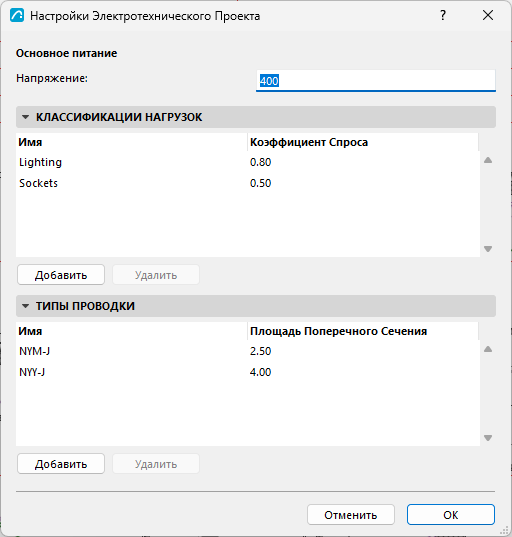Viewport: 512px width, 537px height.
Task: Click the 0.50 demand factor value
Action: pyautogui.click(x=261, y=183)
